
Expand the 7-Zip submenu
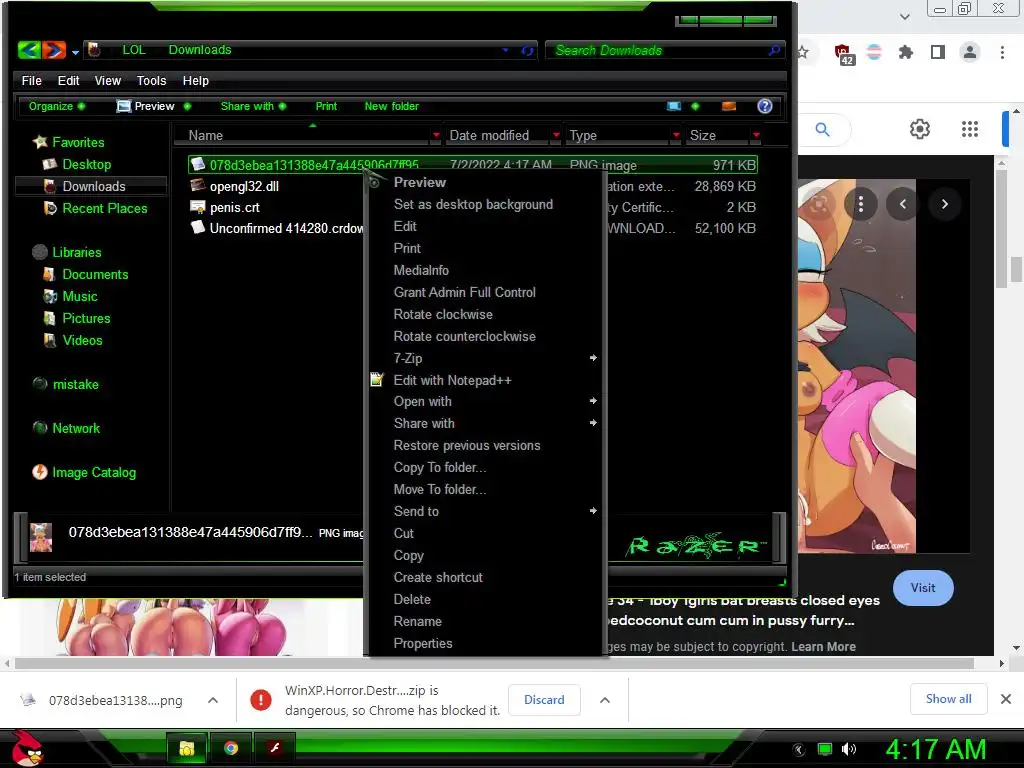click(x=485, y=358)
